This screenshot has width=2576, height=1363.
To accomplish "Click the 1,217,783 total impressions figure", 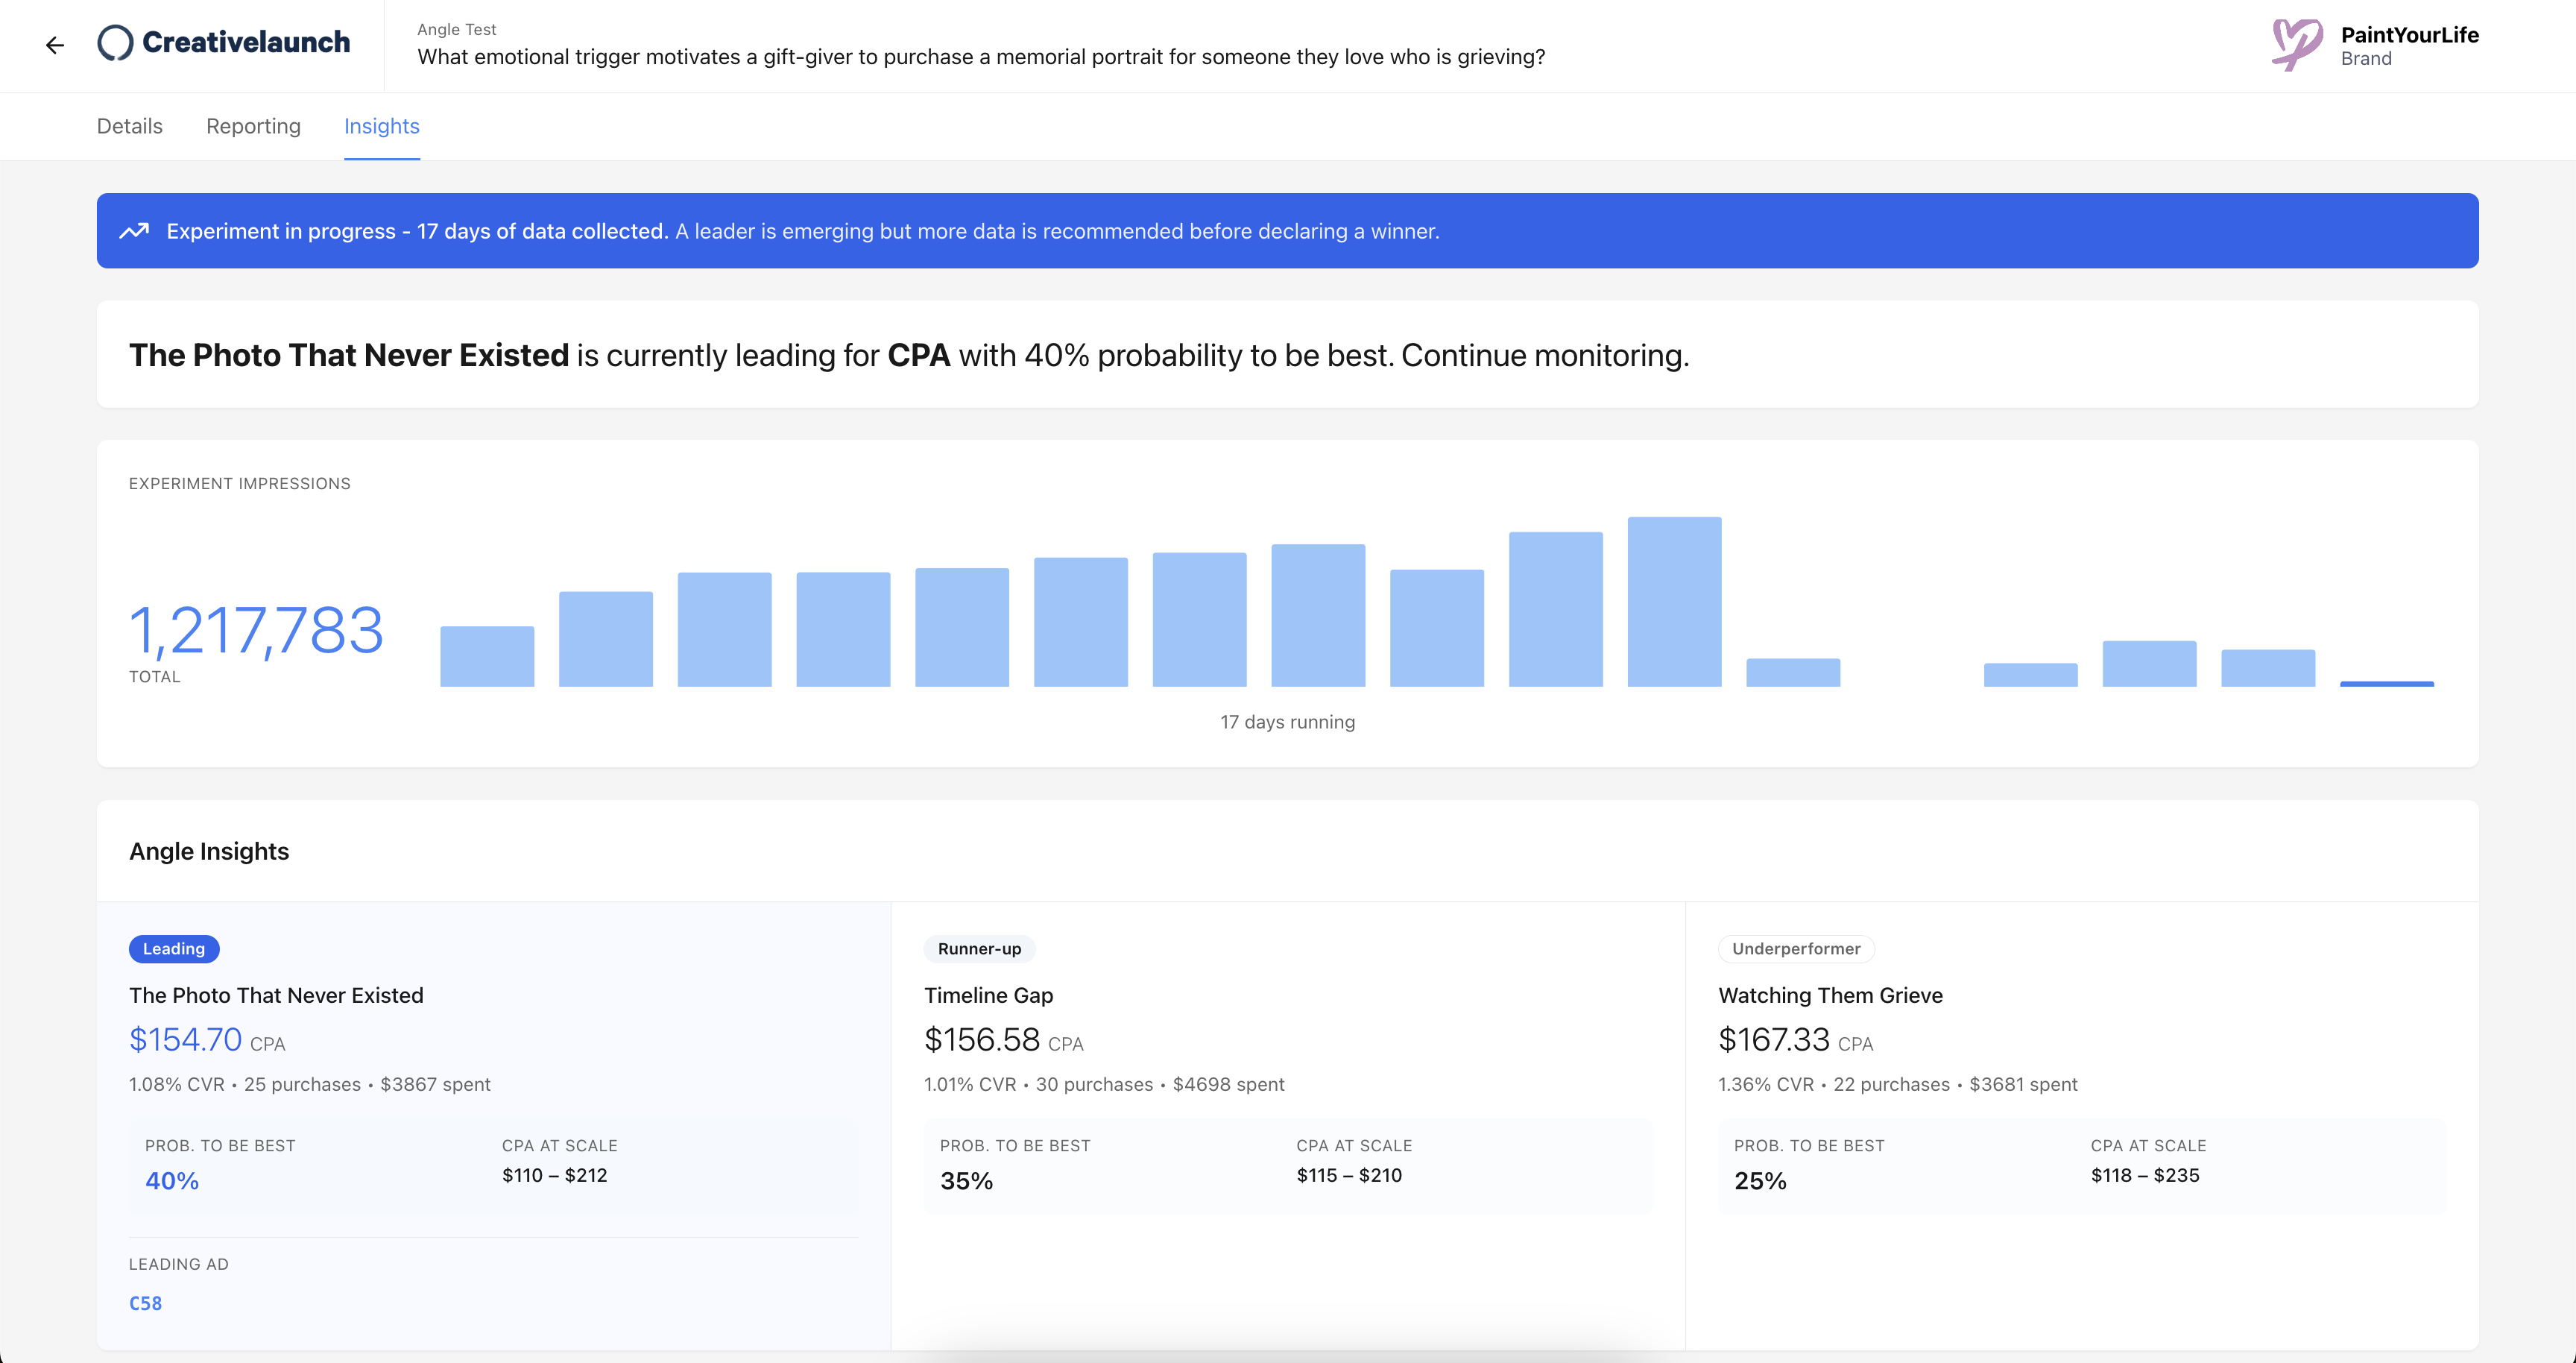I will tap(256, 631).
